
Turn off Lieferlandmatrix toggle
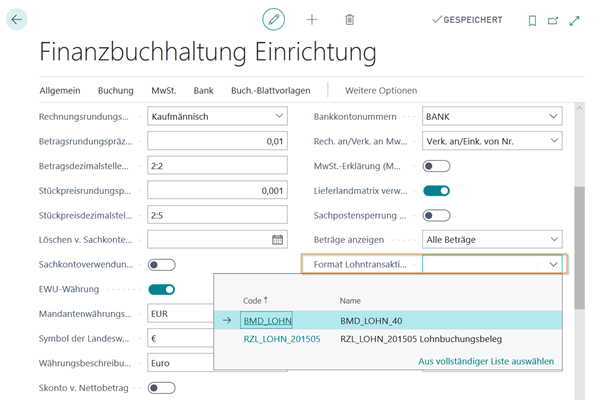(x=437, y=190)
